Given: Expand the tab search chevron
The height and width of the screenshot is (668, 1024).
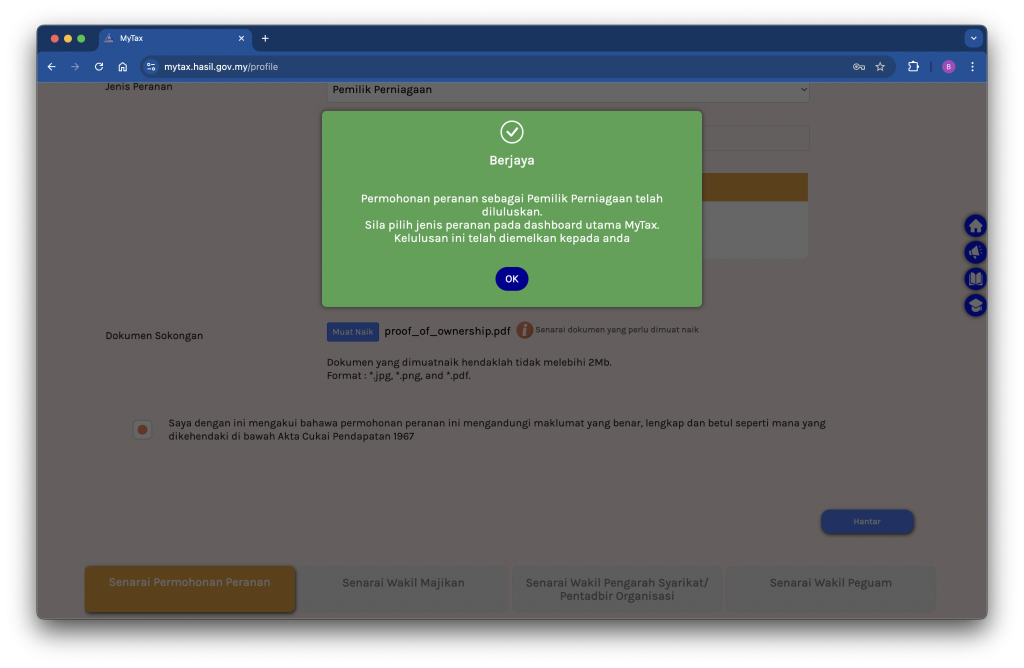Looking at the screenshot, I should pos(973,38).
